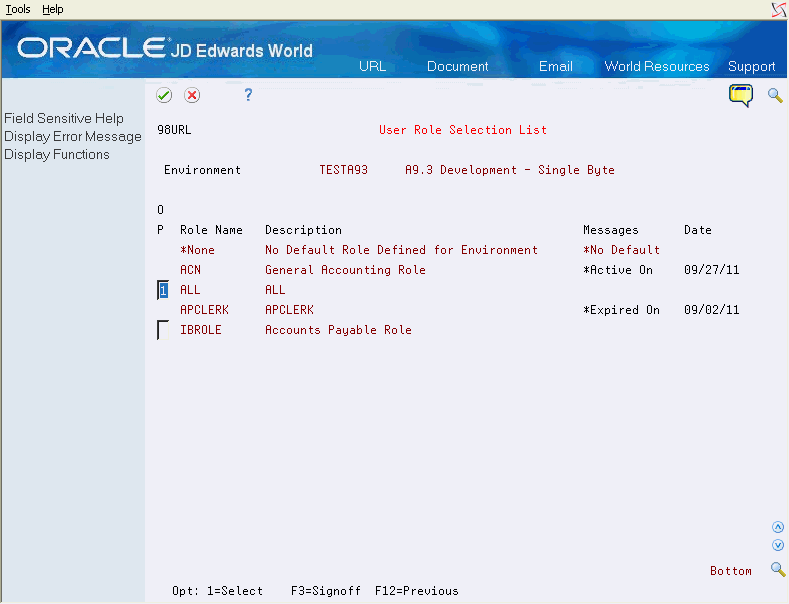Image resolution: width=789 pixels, height=604 pixels.
Task: Click the scroll down arrow icon
Action: tap(778, 545)
